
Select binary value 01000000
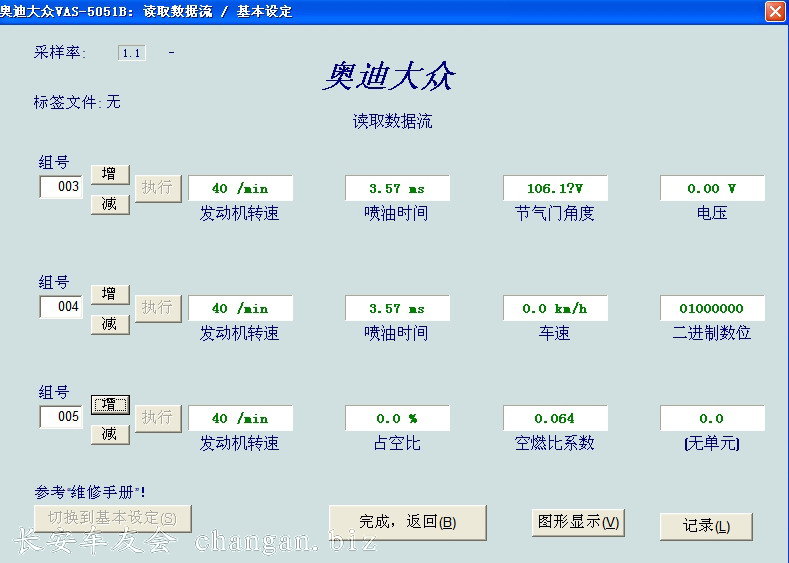coord(712,308)
